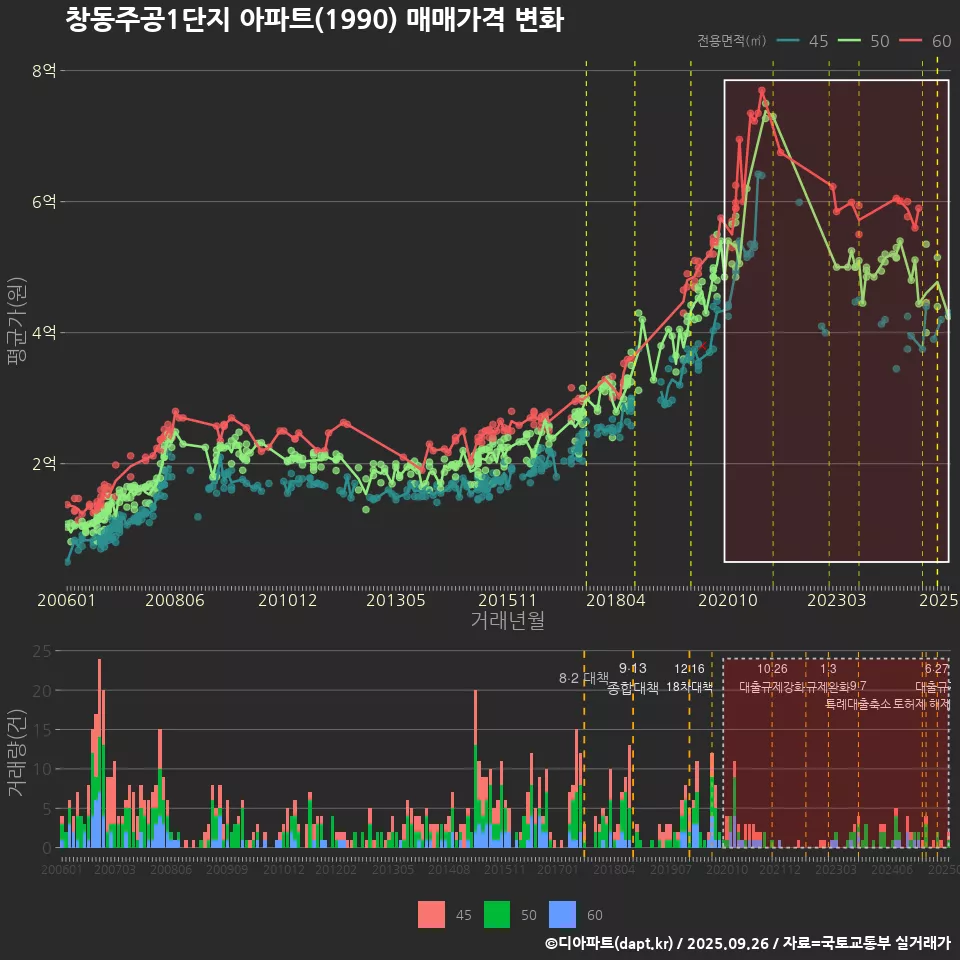Click the 6·27 annotation label
Image resolution: width=960 pixels, height=960 pixels.
click(936, 669)
